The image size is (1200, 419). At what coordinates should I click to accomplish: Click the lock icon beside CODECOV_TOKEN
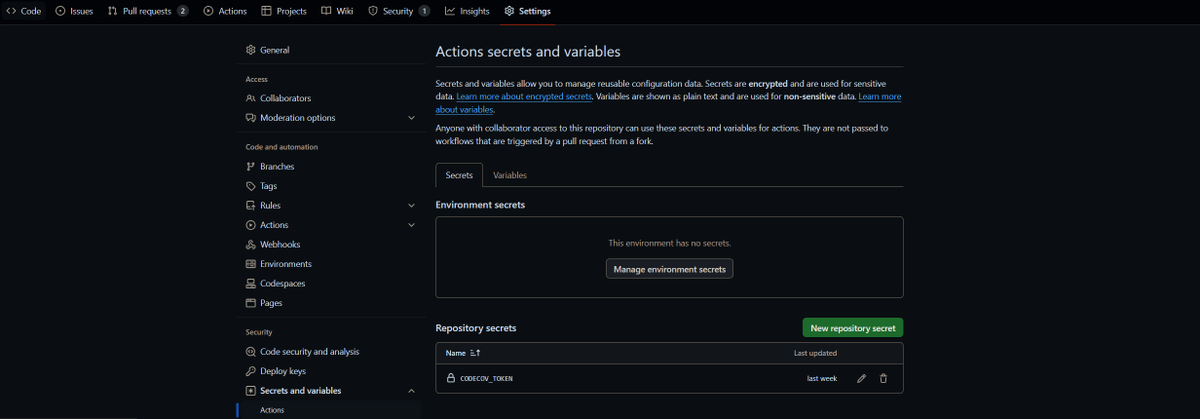pyautogui.click(x=451, y=379)
